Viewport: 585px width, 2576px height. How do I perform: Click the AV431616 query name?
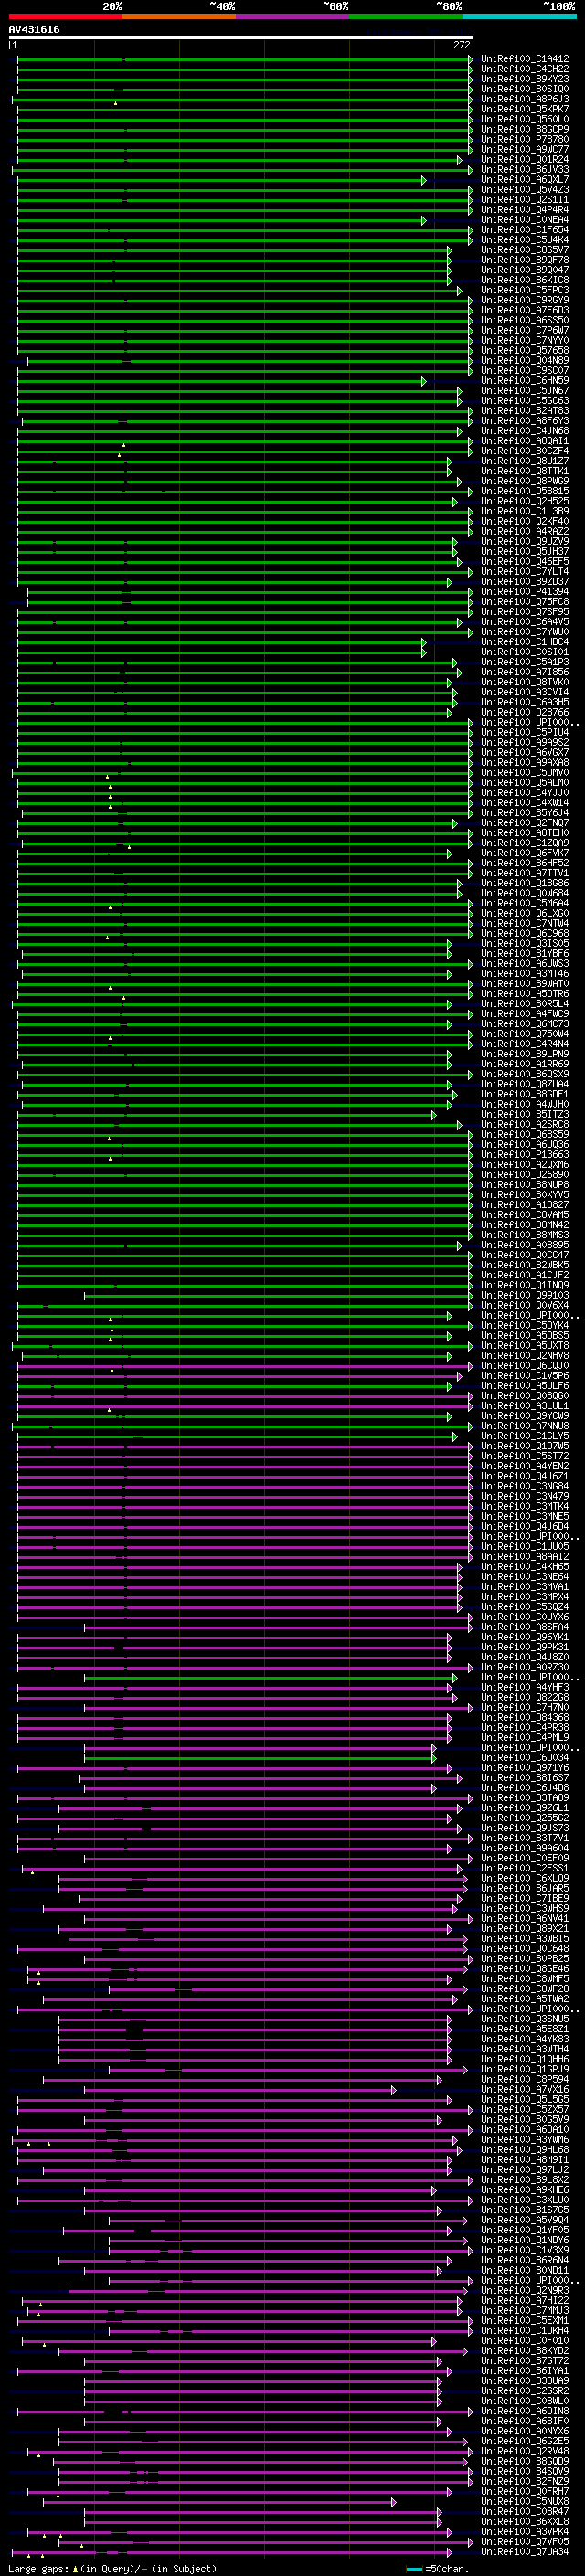[x=34, y=29]
